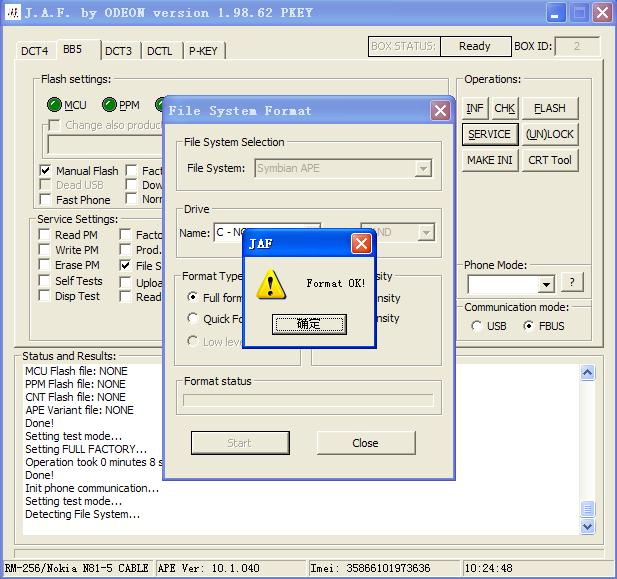Image resolution: width=617 pixels, height=579 pixels.
Task: Click the Ready box status indicator
Action: pyautogui.click(x=475, y=46)
